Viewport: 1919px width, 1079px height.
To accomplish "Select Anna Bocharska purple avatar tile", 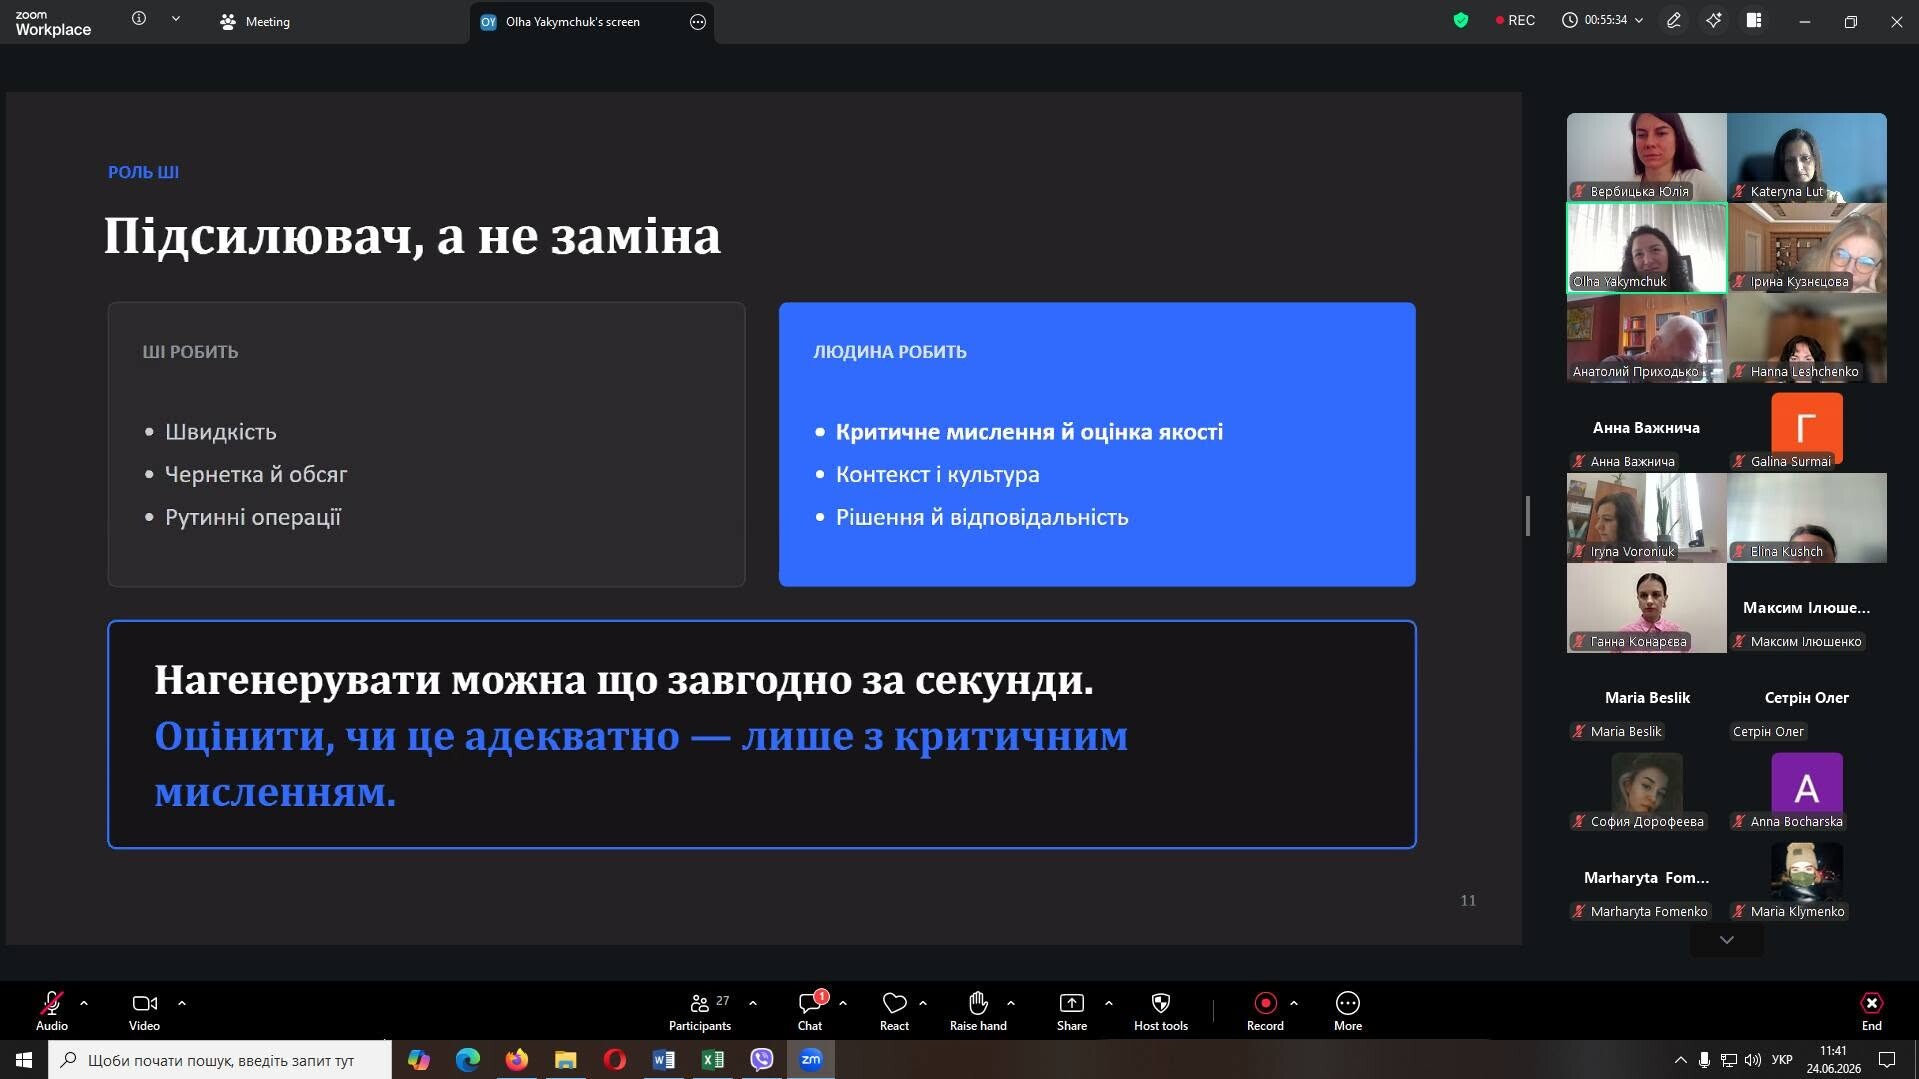I will pyautogui.click(x=1806, y=788).
